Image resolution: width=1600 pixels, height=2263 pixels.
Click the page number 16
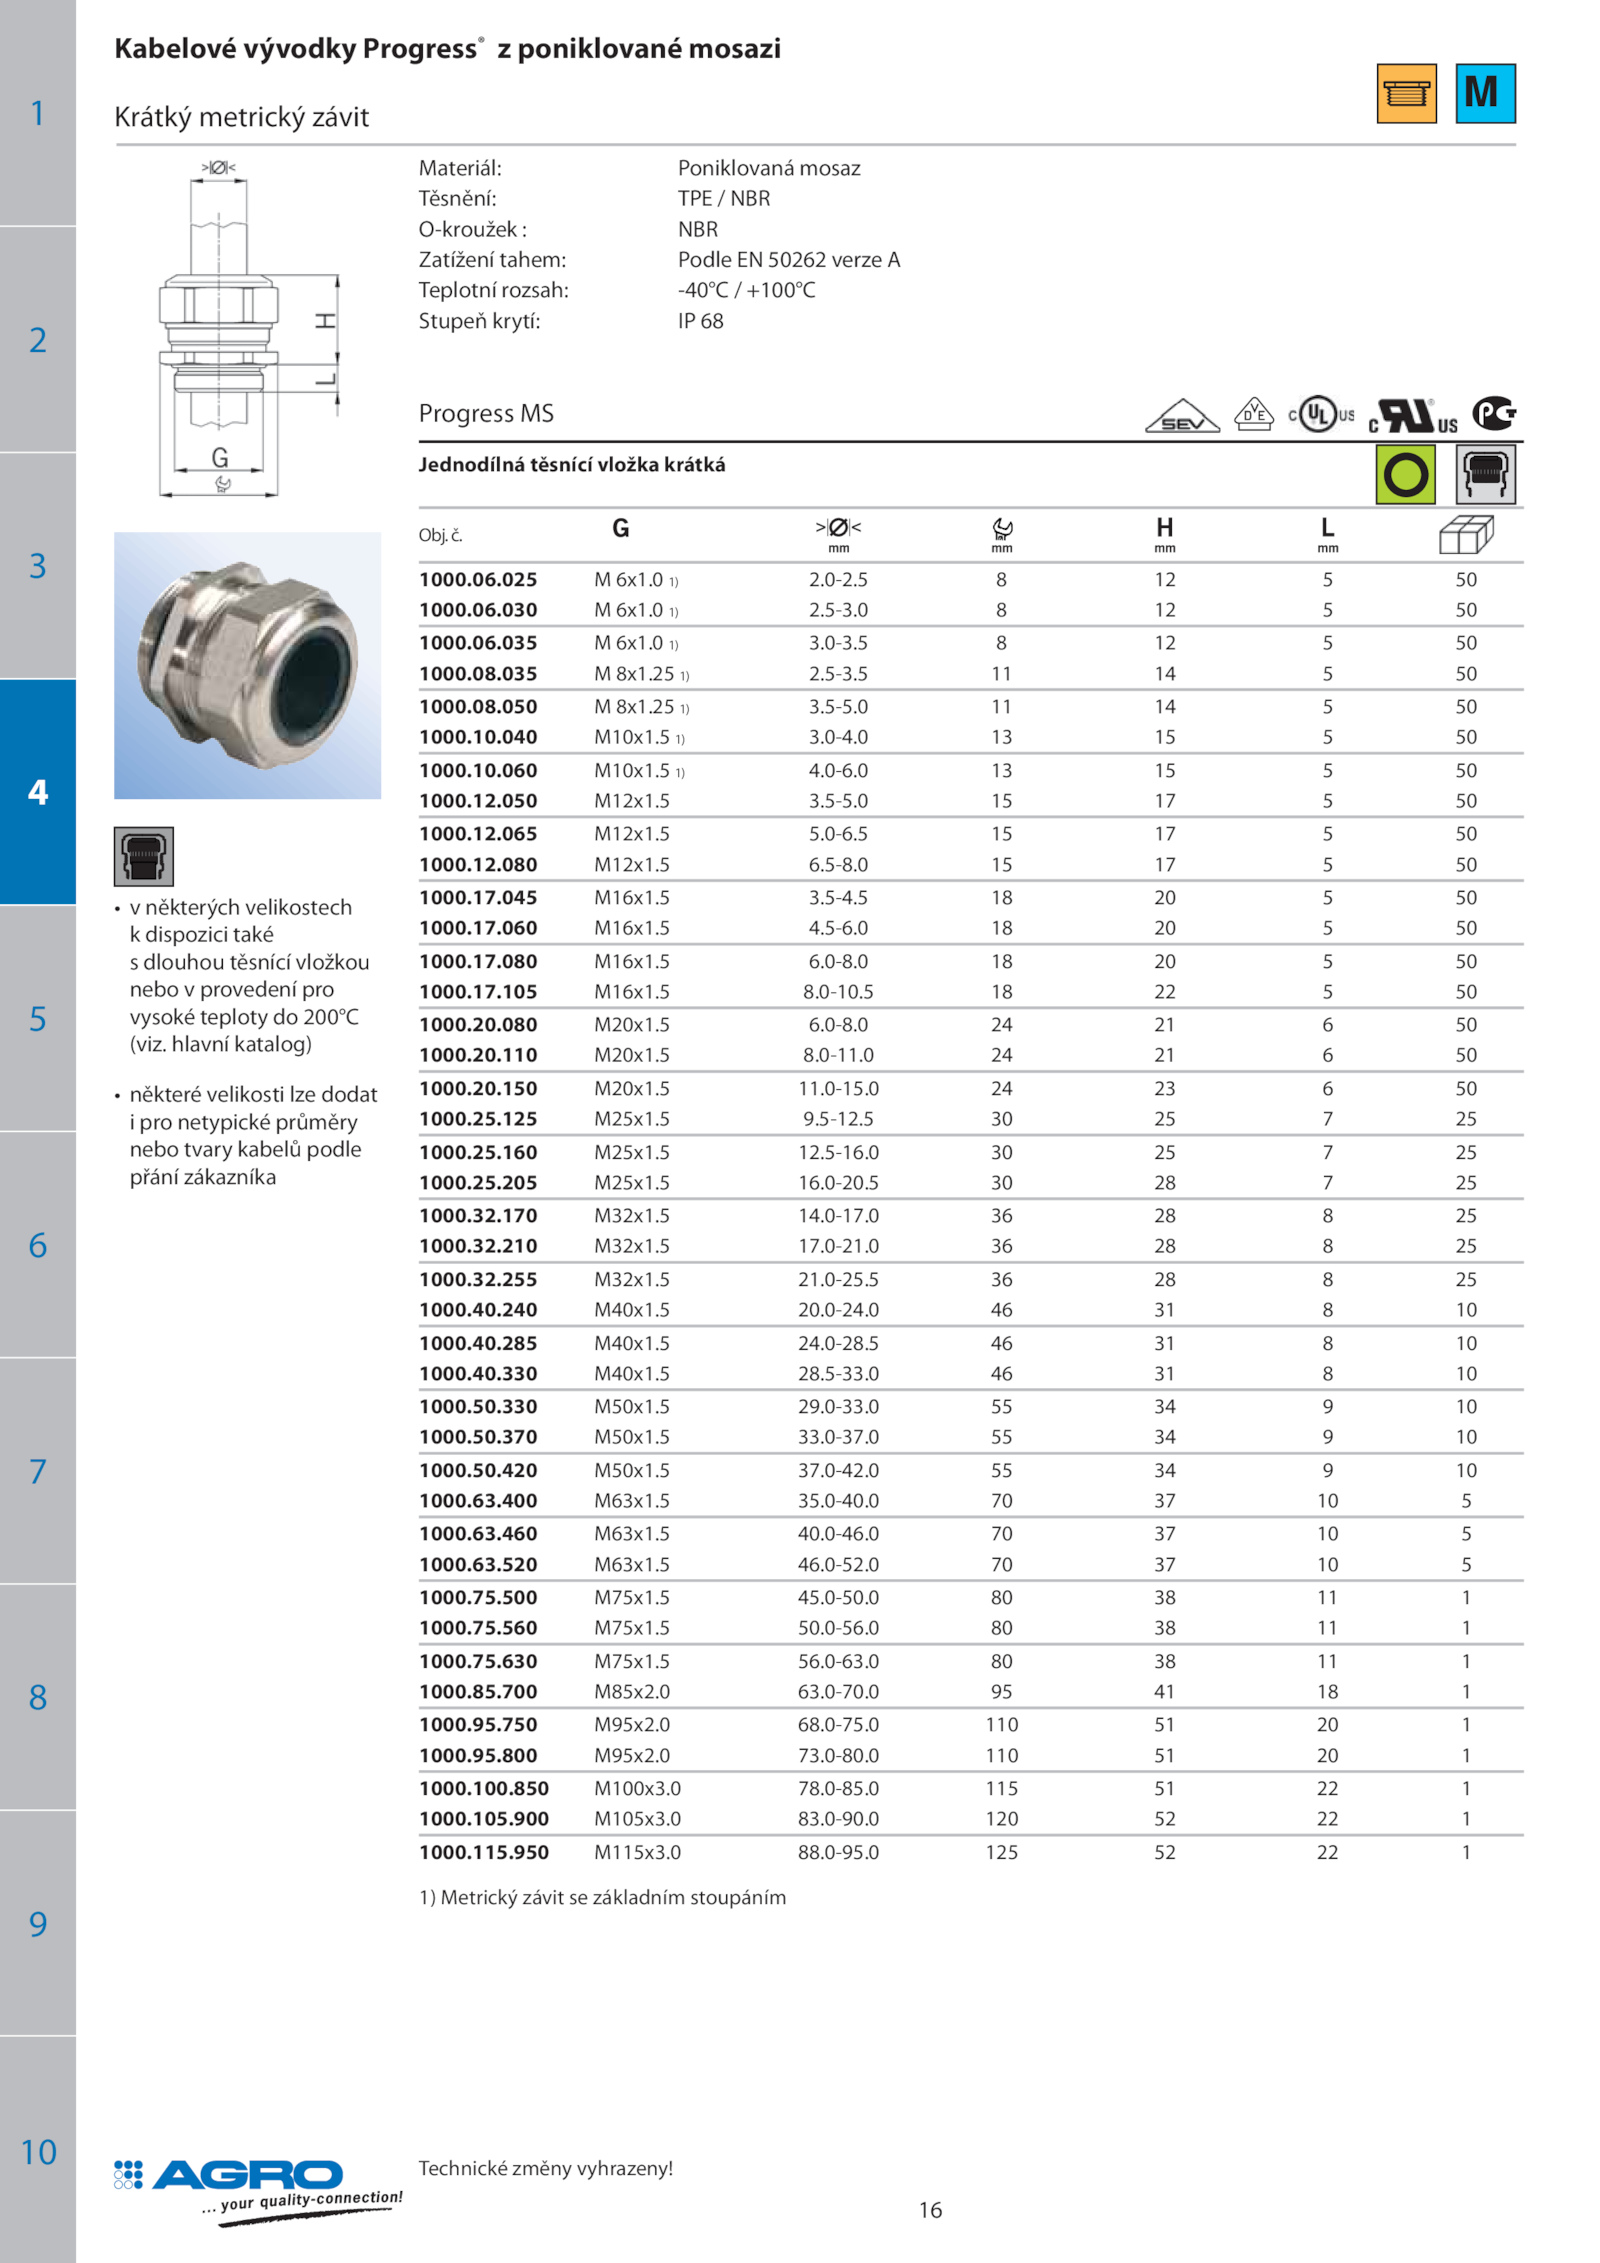tap(930, 2210)
